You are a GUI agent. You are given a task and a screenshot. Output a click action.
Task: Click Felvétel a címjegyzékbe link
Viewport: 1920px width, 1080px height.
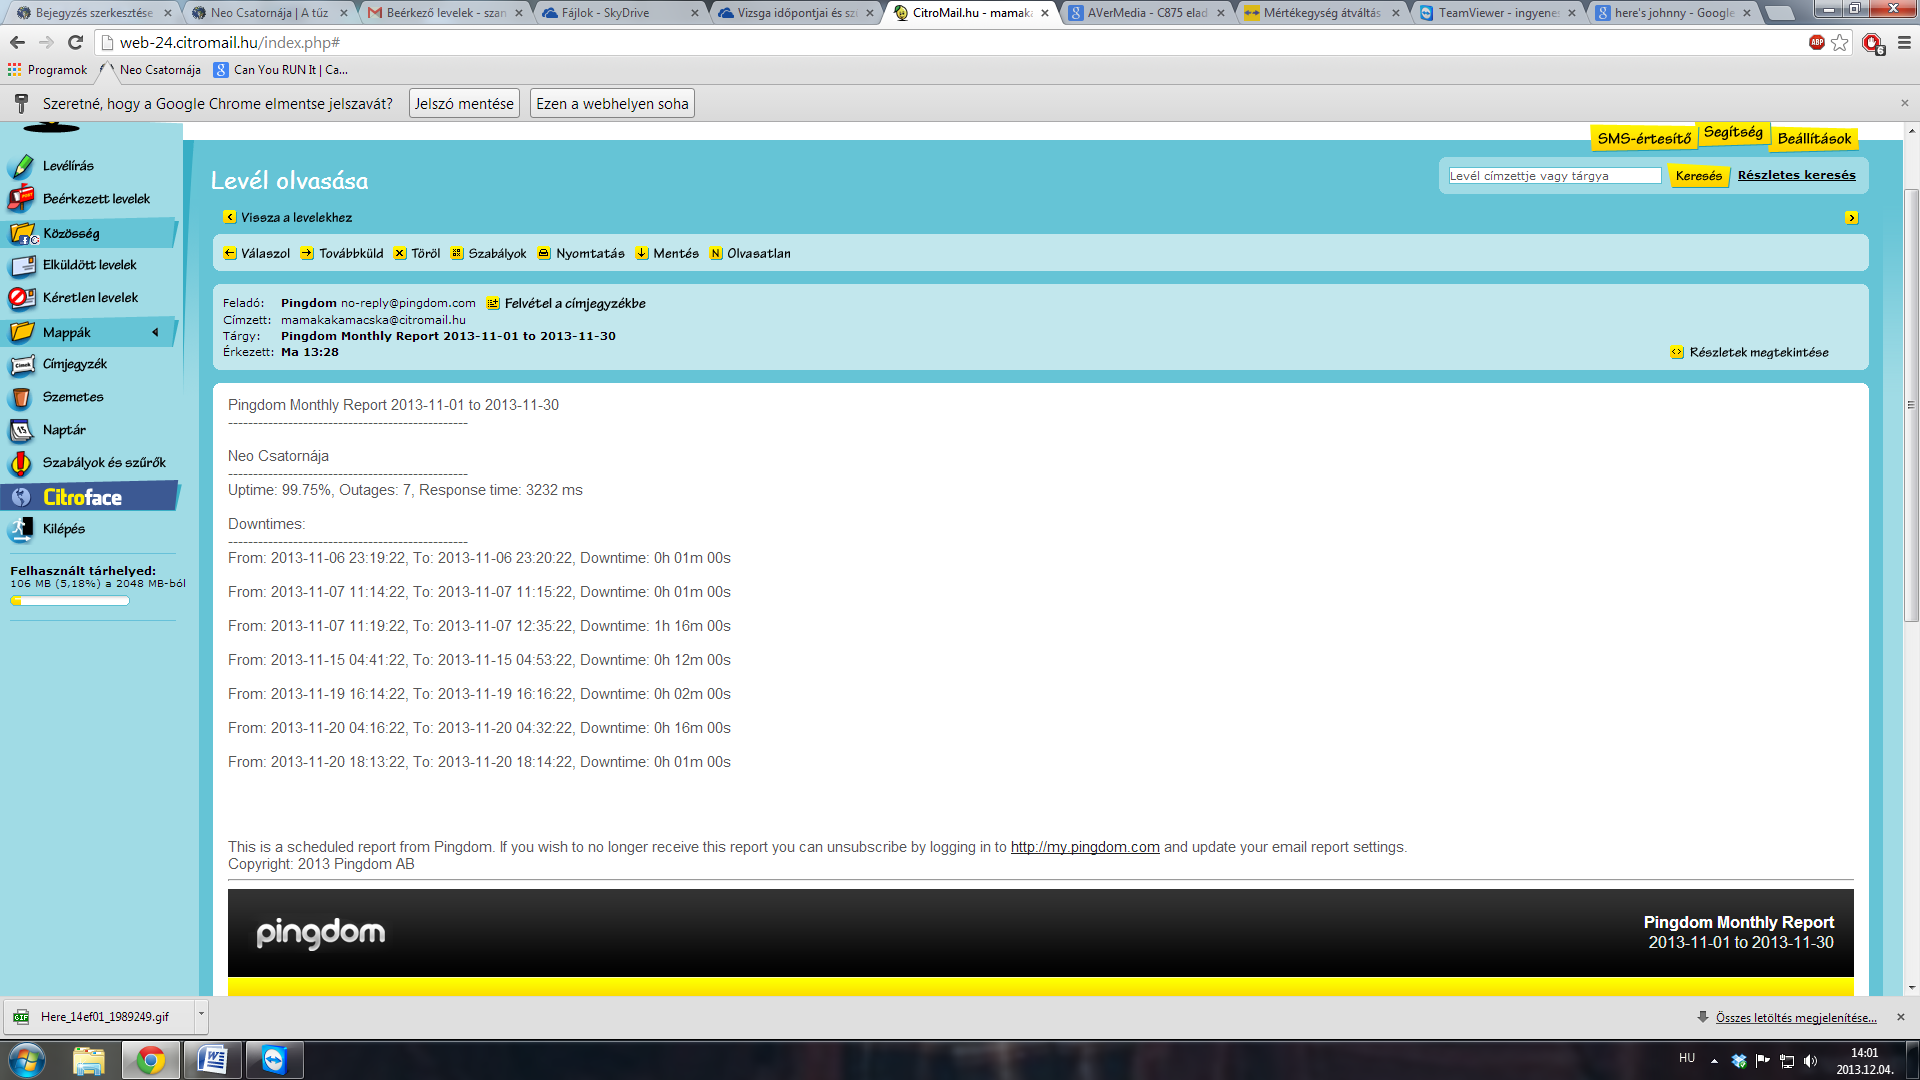[566, 304]
